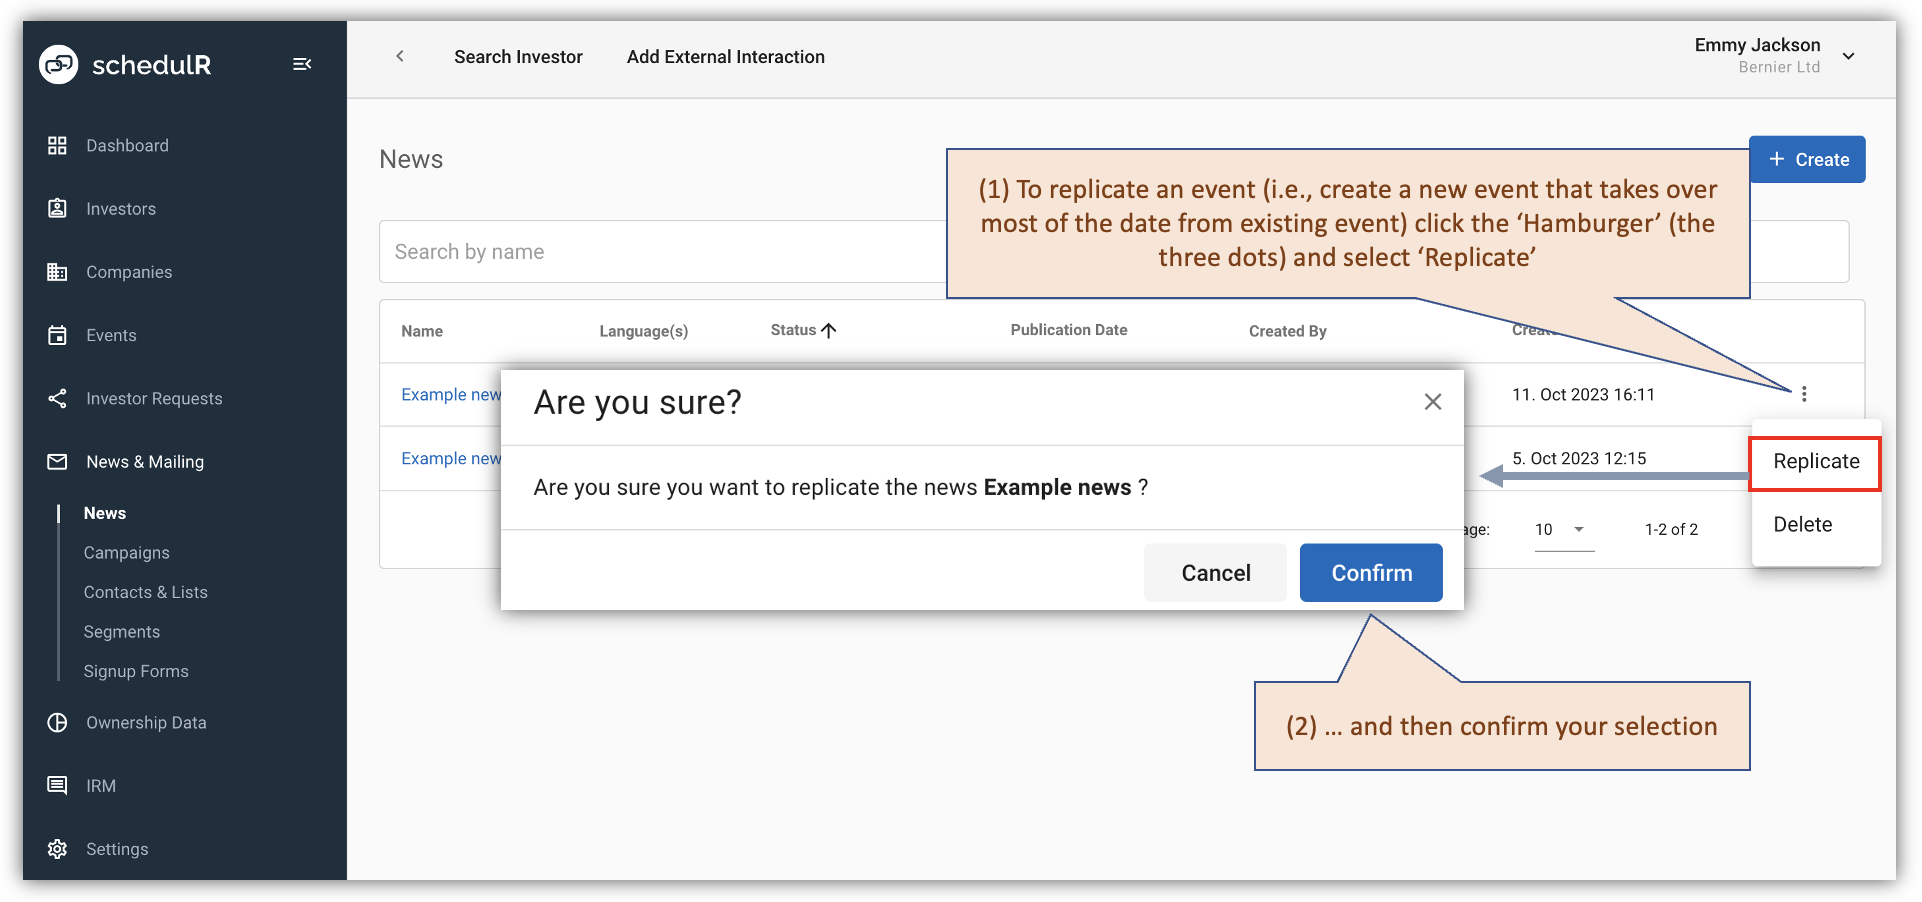Select the Ownership Data globe icon
Image resolution: width=1922 pixels, height=902 pixels.
57,722
